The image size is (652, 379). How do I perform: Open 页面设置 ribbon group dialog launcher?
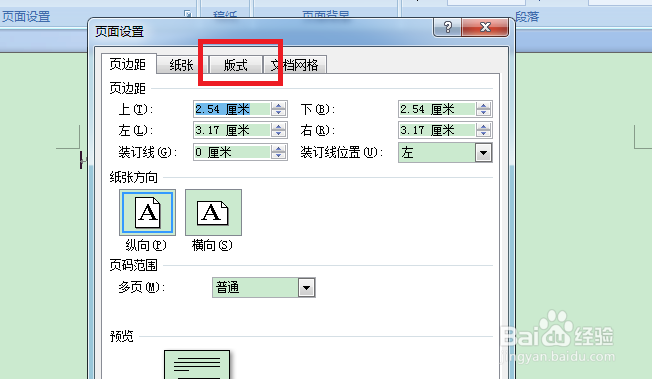(188, 14)
